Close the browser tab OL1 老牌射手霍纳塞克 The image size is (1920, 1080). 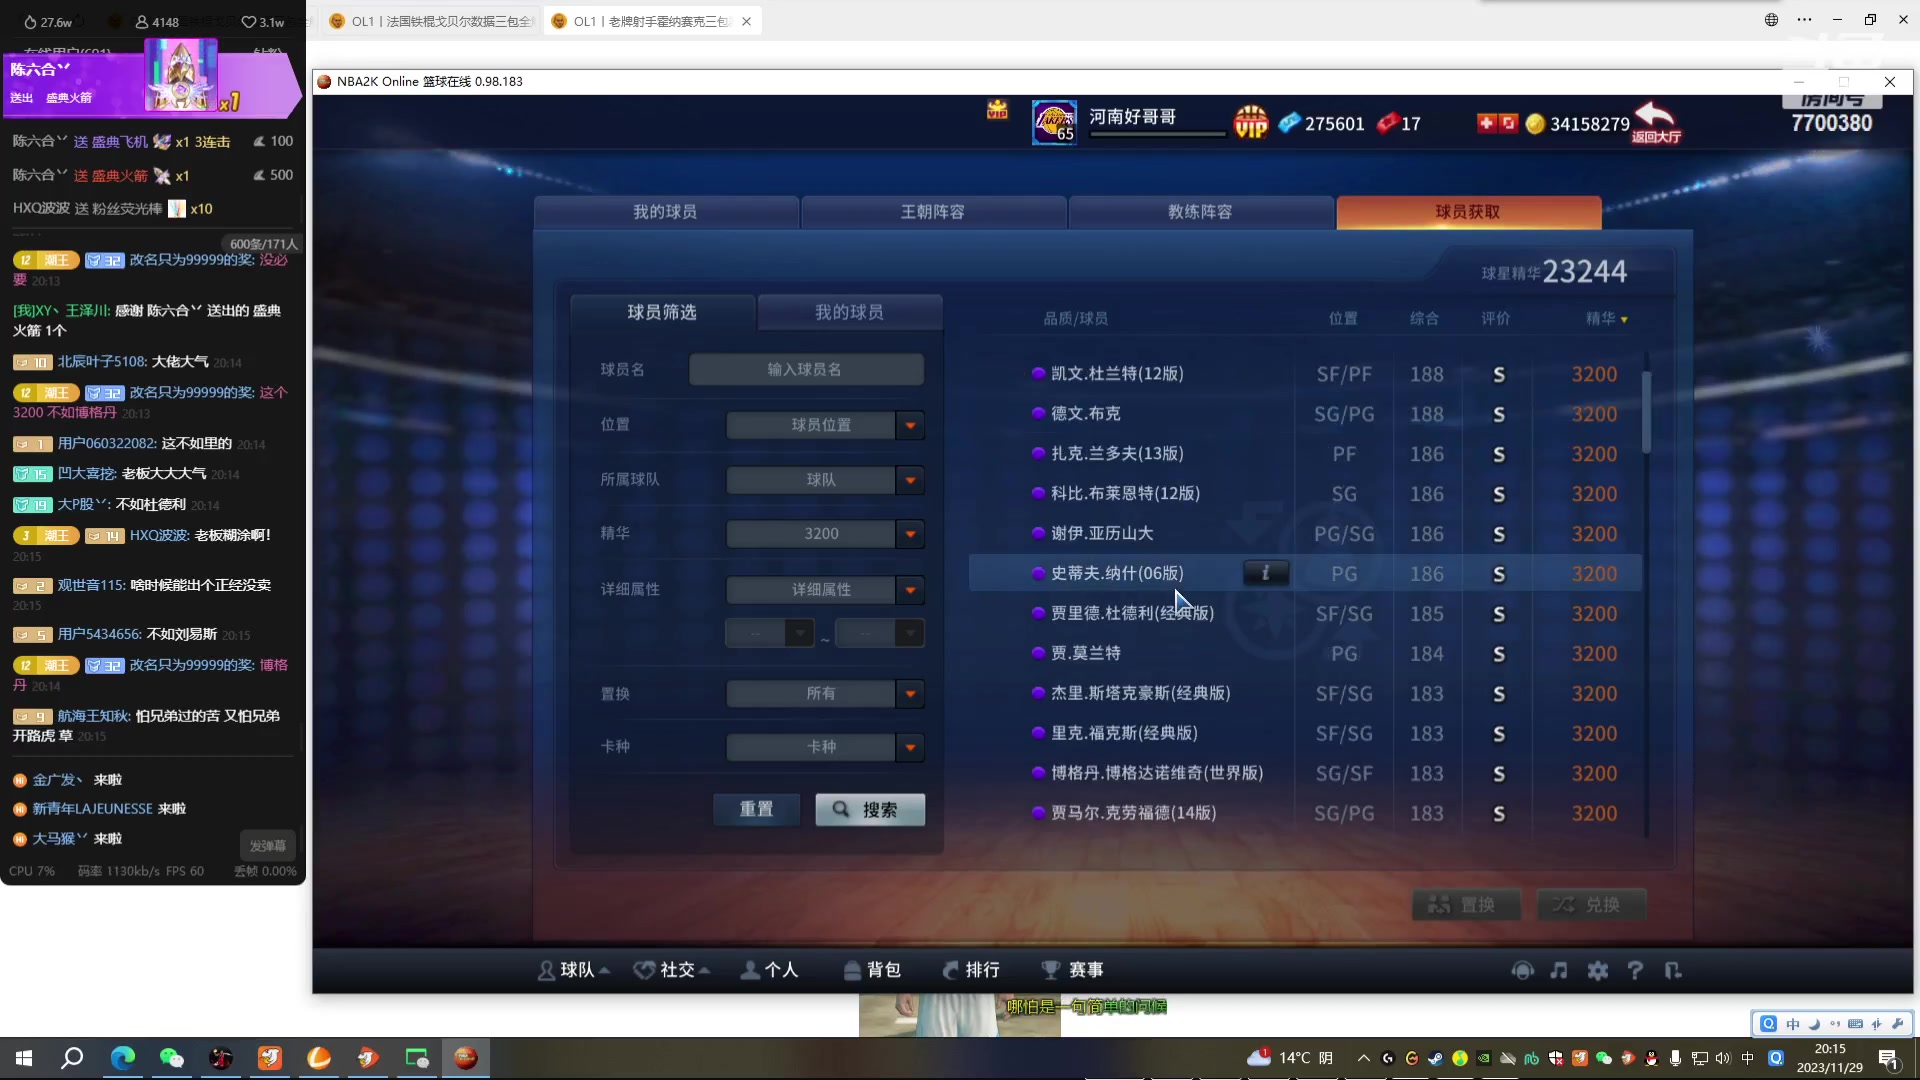tap(746, 21)
